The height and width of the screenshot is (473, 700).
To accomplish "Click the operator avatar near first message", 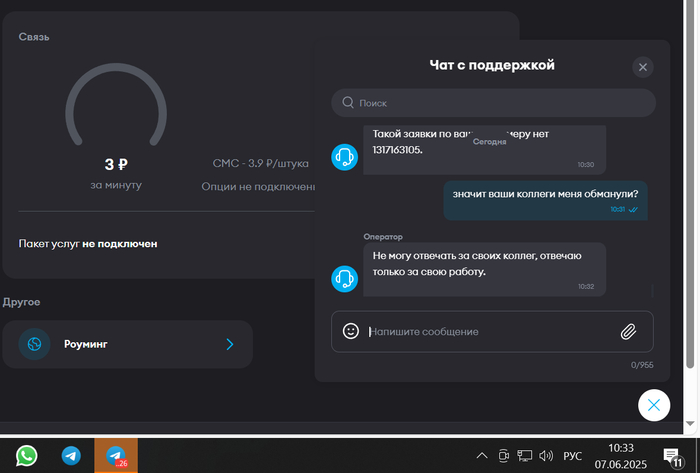I will 344,157.
